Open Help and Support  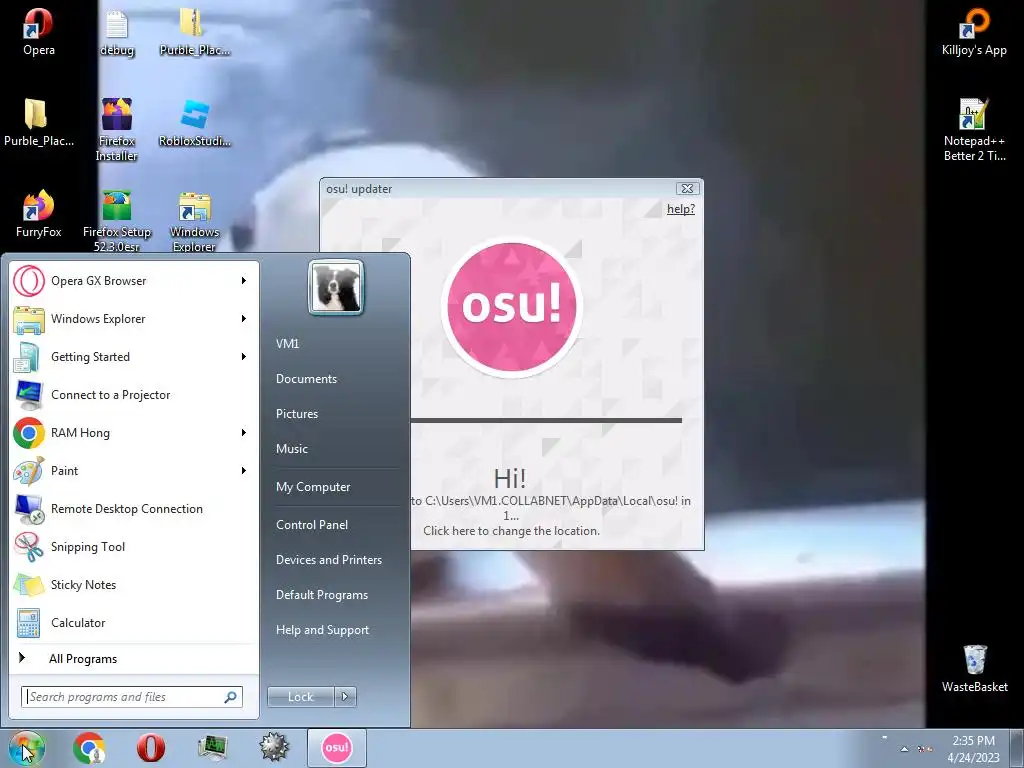click(322, 630)
